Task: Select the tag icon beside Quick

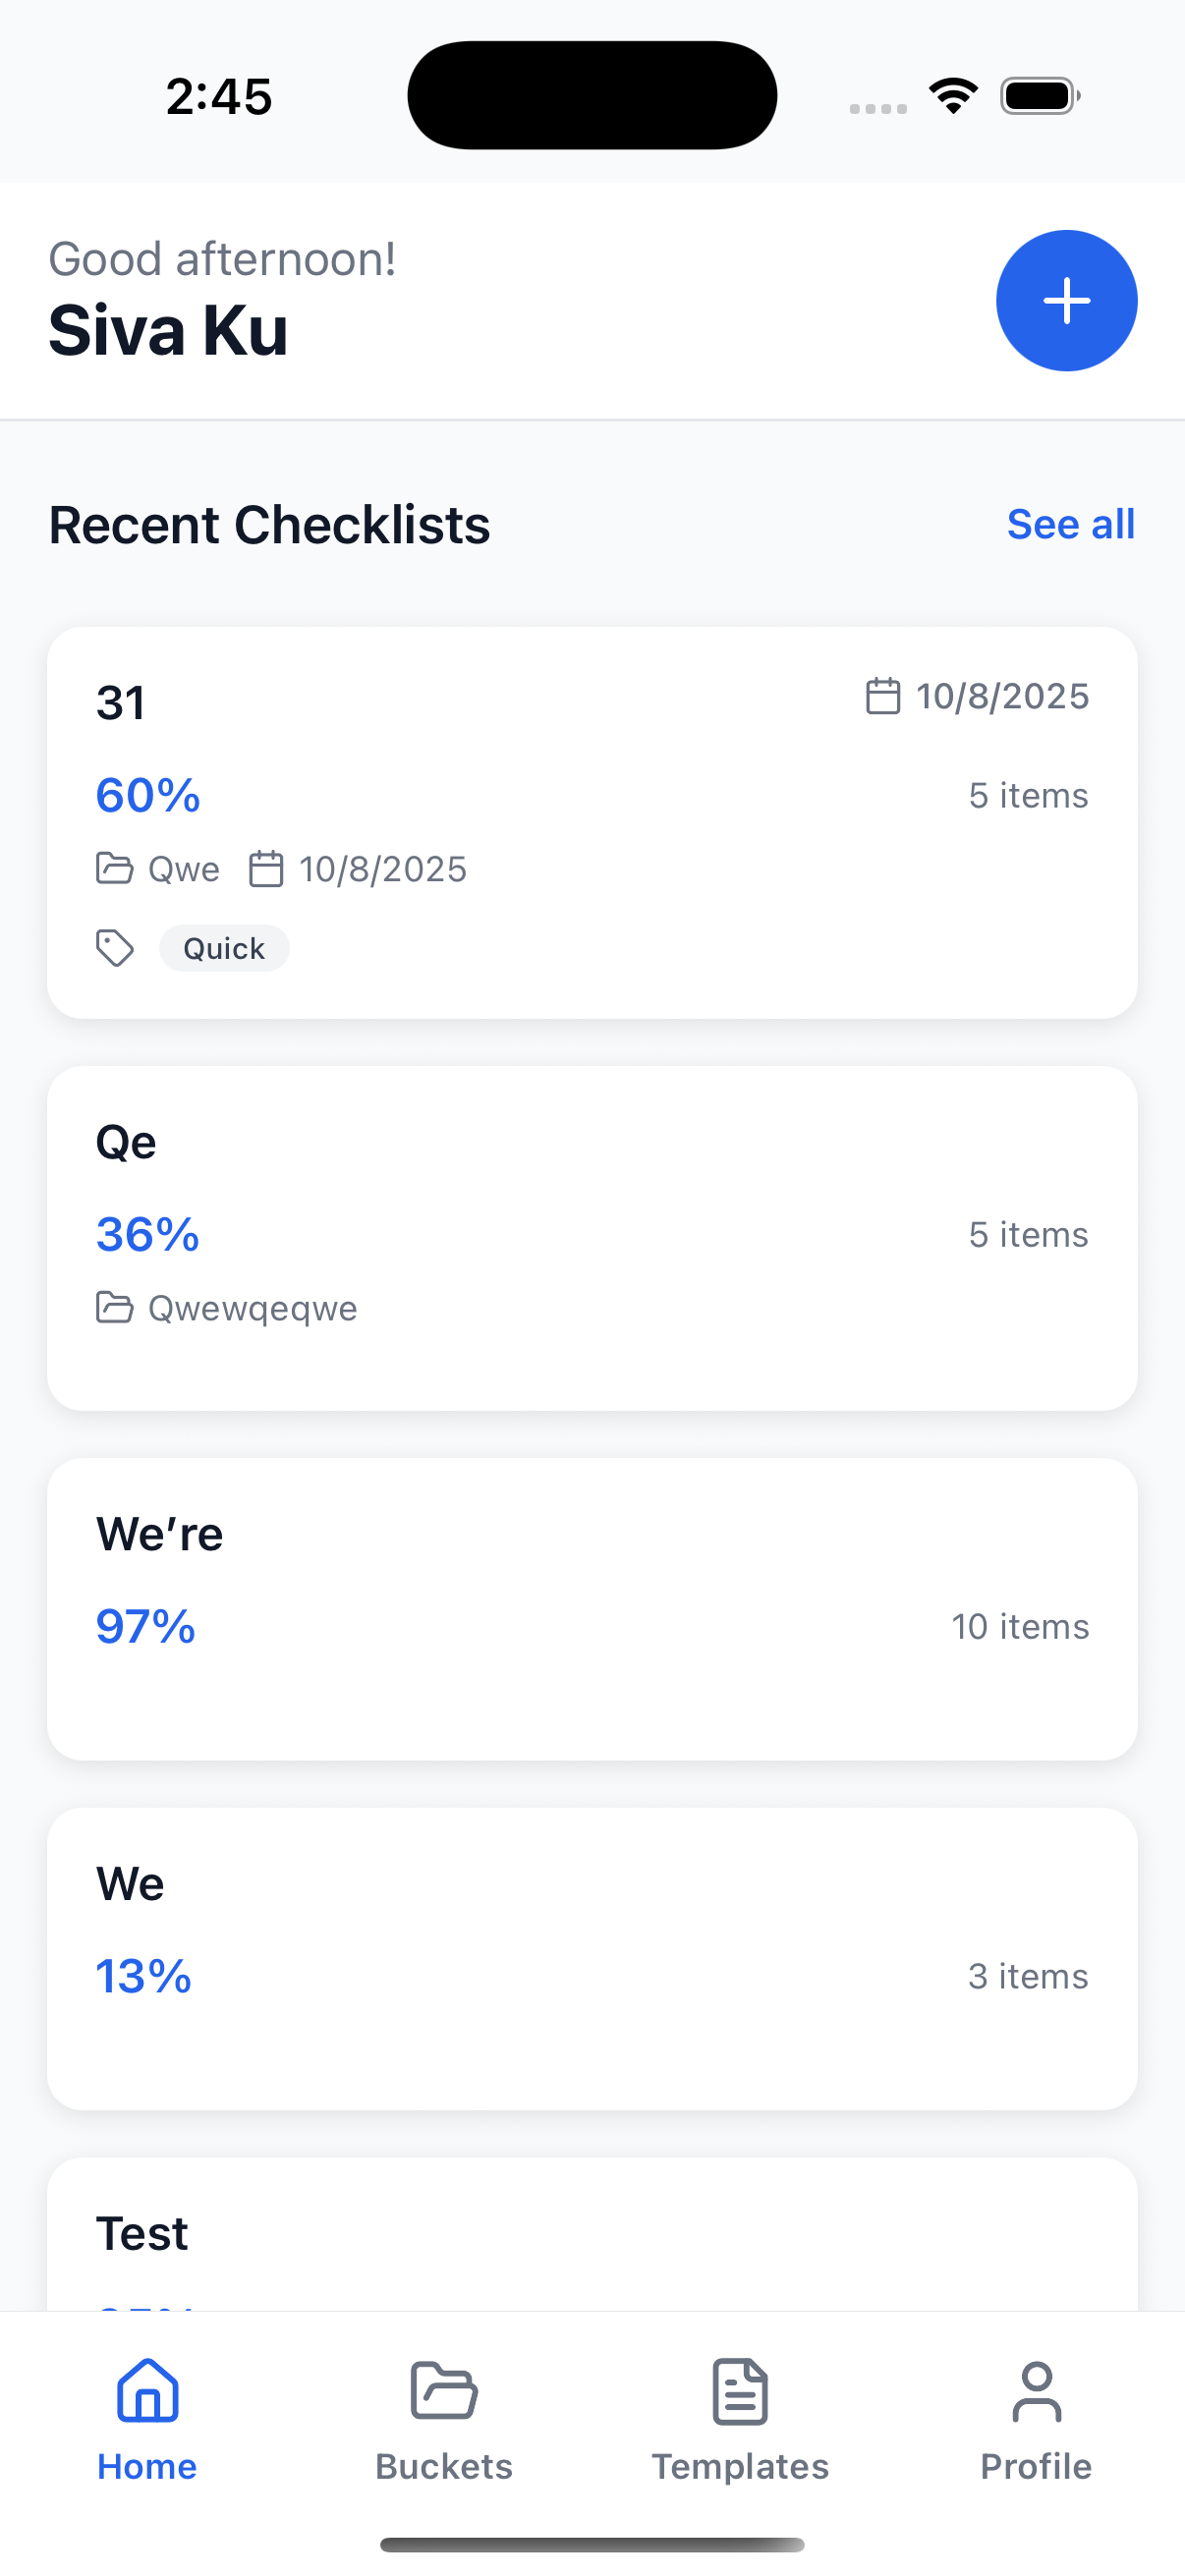Action: click(x=115, y=948)
